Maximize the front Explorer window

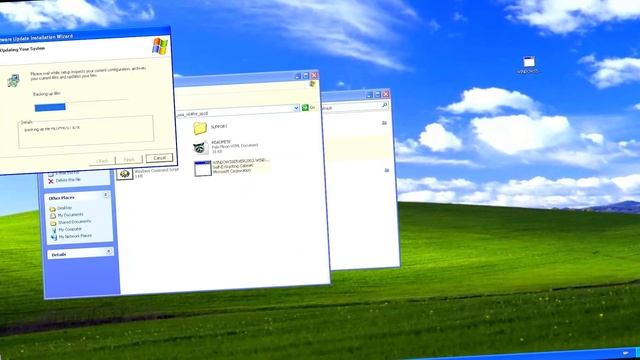[306, 76]
